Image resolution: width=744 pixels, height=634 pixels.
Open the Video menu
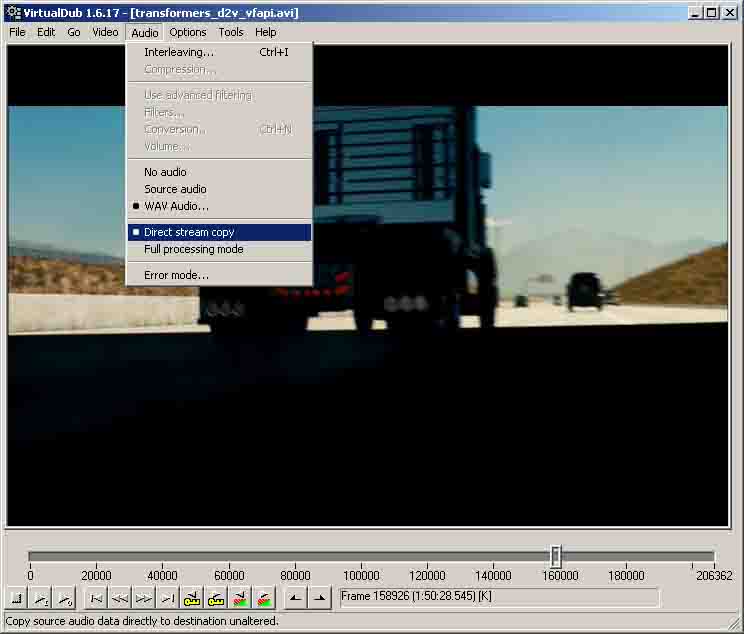click(105, 32)
